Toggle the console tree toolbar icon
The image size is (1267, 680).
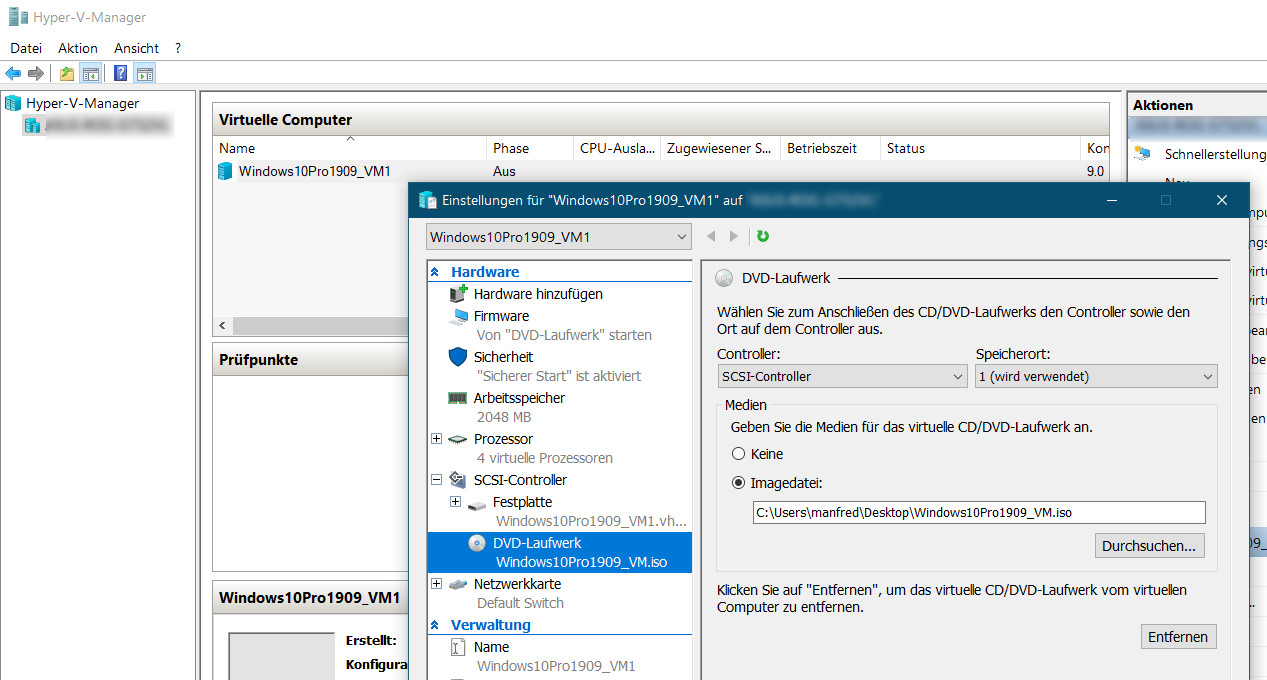[90, 73]
